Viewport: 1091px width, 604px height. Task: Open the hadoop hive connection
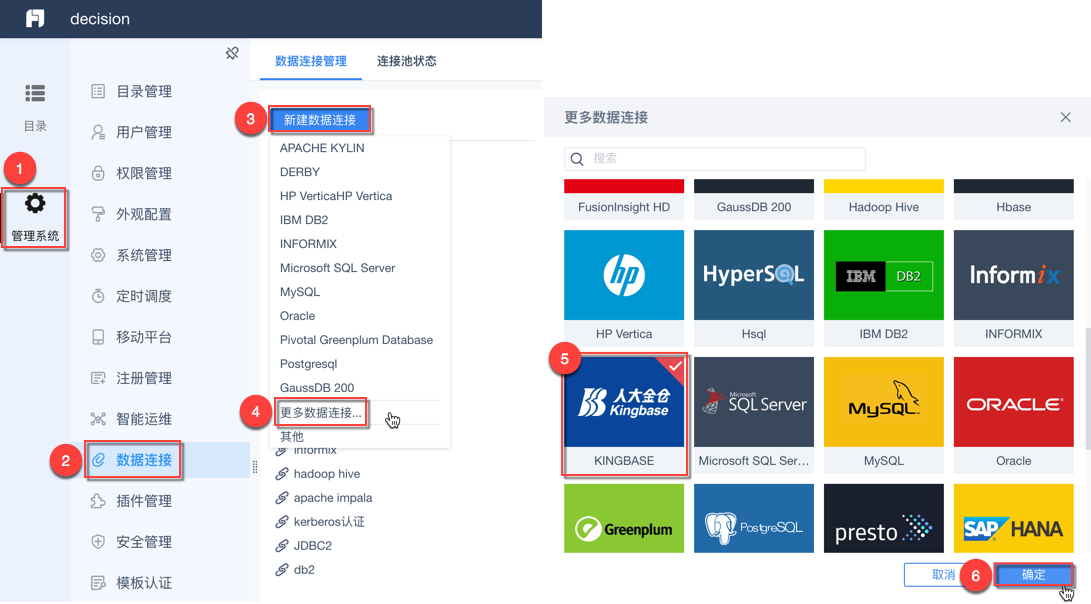(x=319, y=474)
